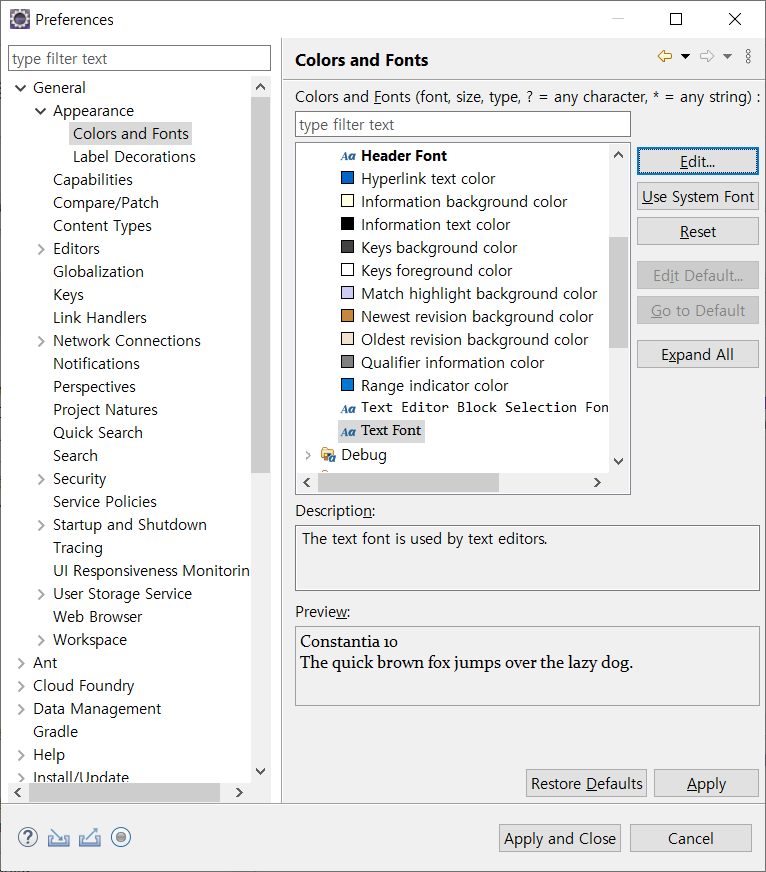Click the Cancel button
Screen dimensions: 766x872
tap(690, 838)
